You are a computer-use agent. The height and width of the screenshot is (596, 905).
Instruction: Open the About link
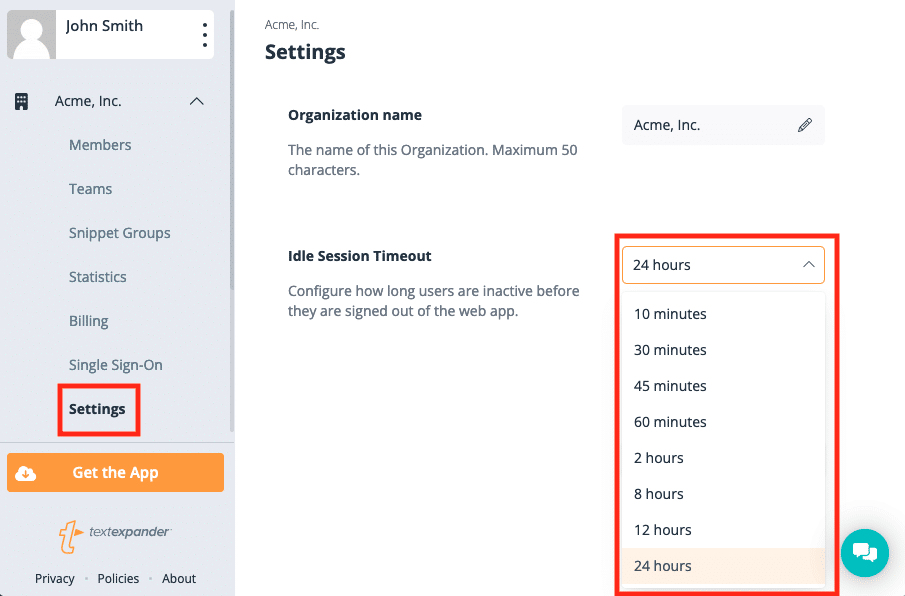(x=179, y=579)
